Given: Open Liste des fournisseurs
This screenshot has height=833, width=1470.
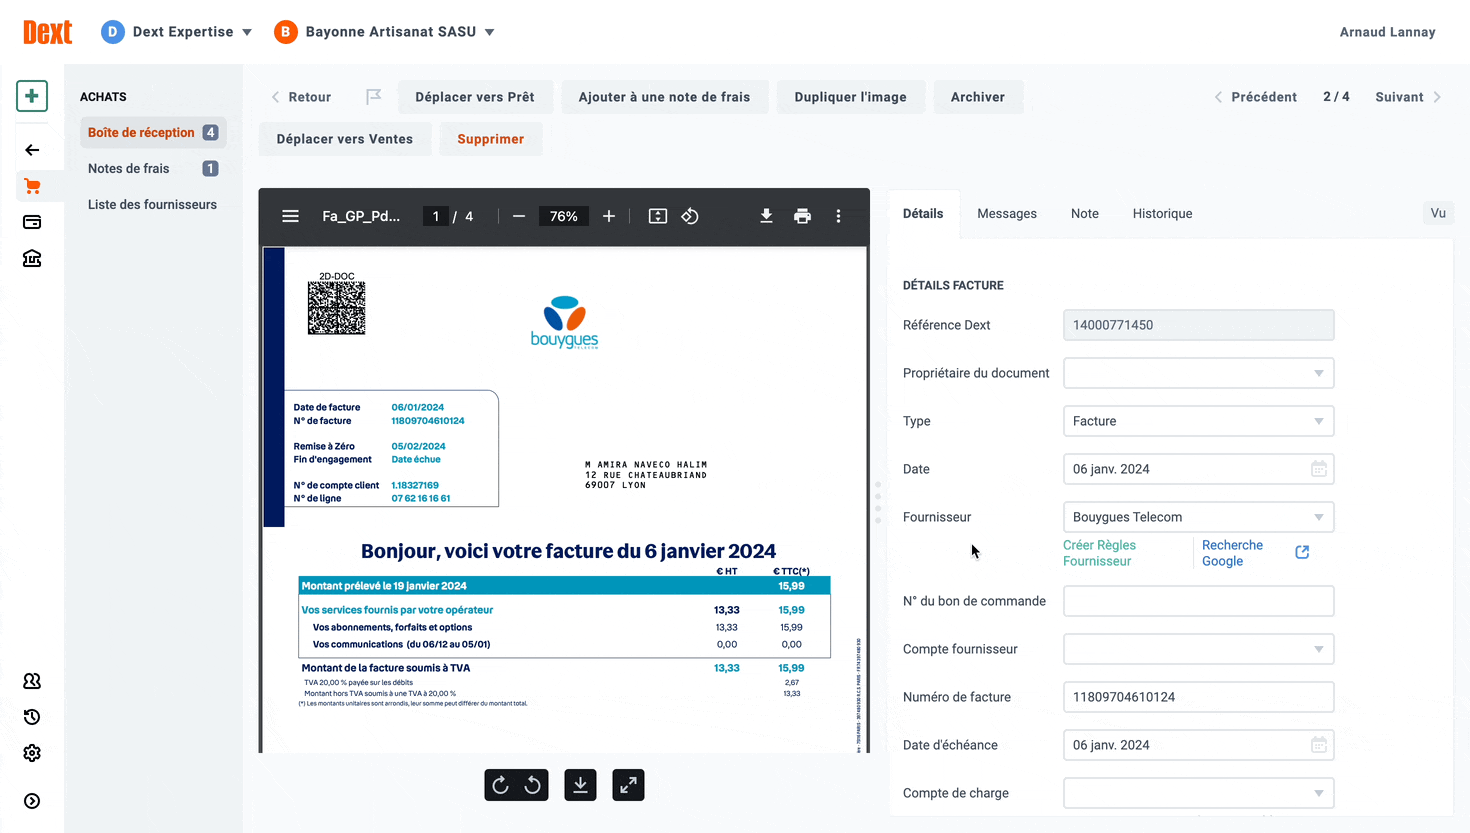Looking at the screenshot, I should pyautogui.click(x=152, y=204).
